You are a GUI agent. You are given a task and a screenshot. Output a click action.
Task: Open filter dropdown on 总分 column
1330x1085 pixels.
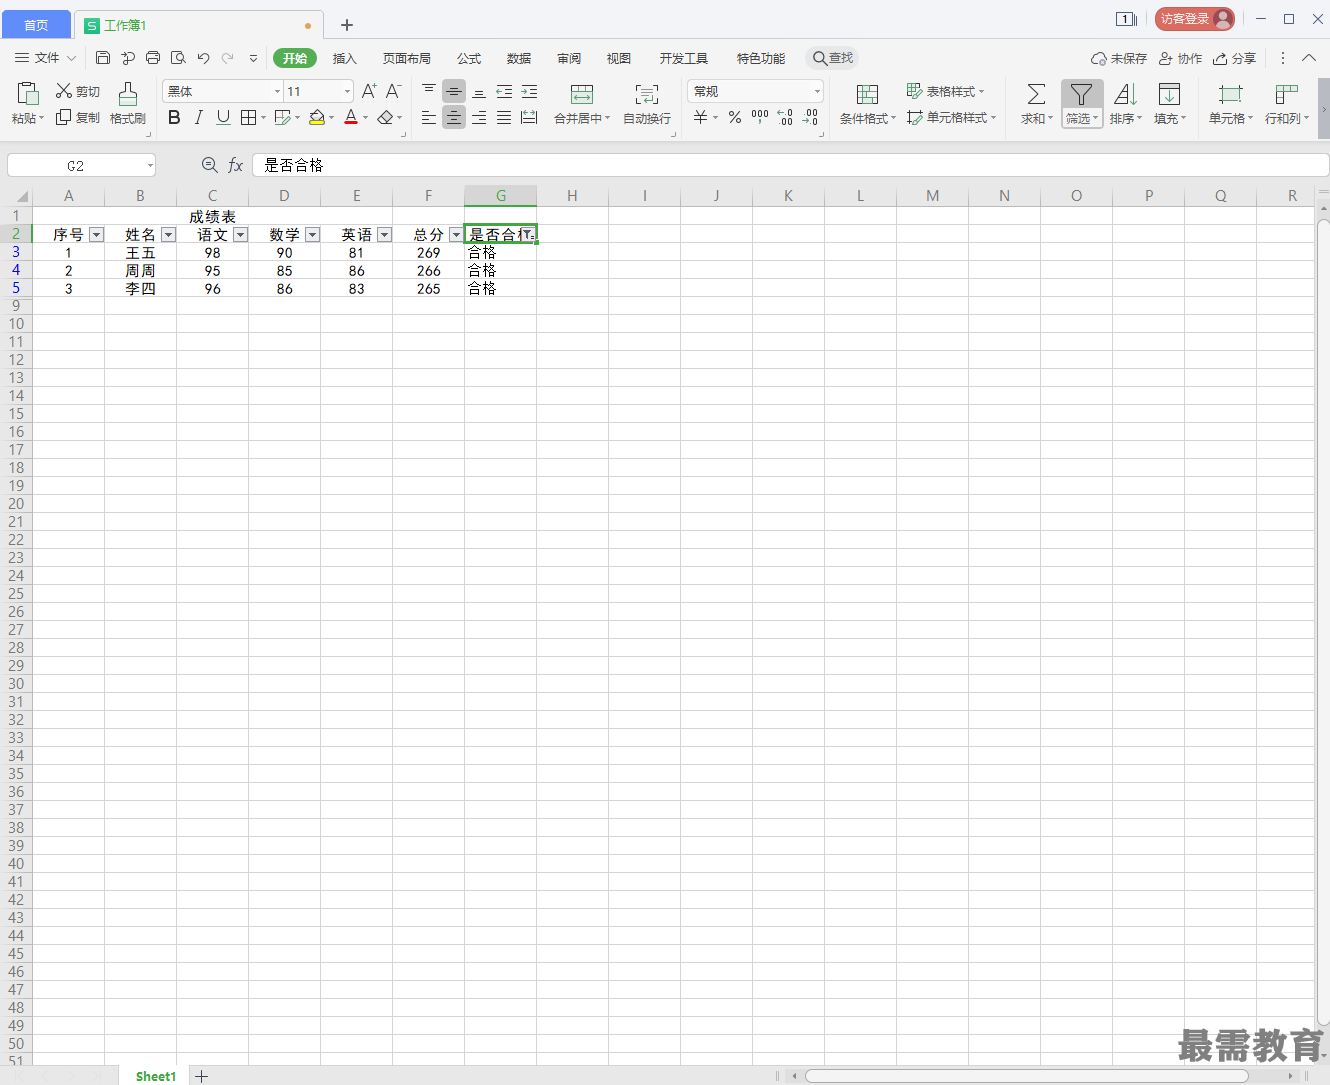(457, 235)
